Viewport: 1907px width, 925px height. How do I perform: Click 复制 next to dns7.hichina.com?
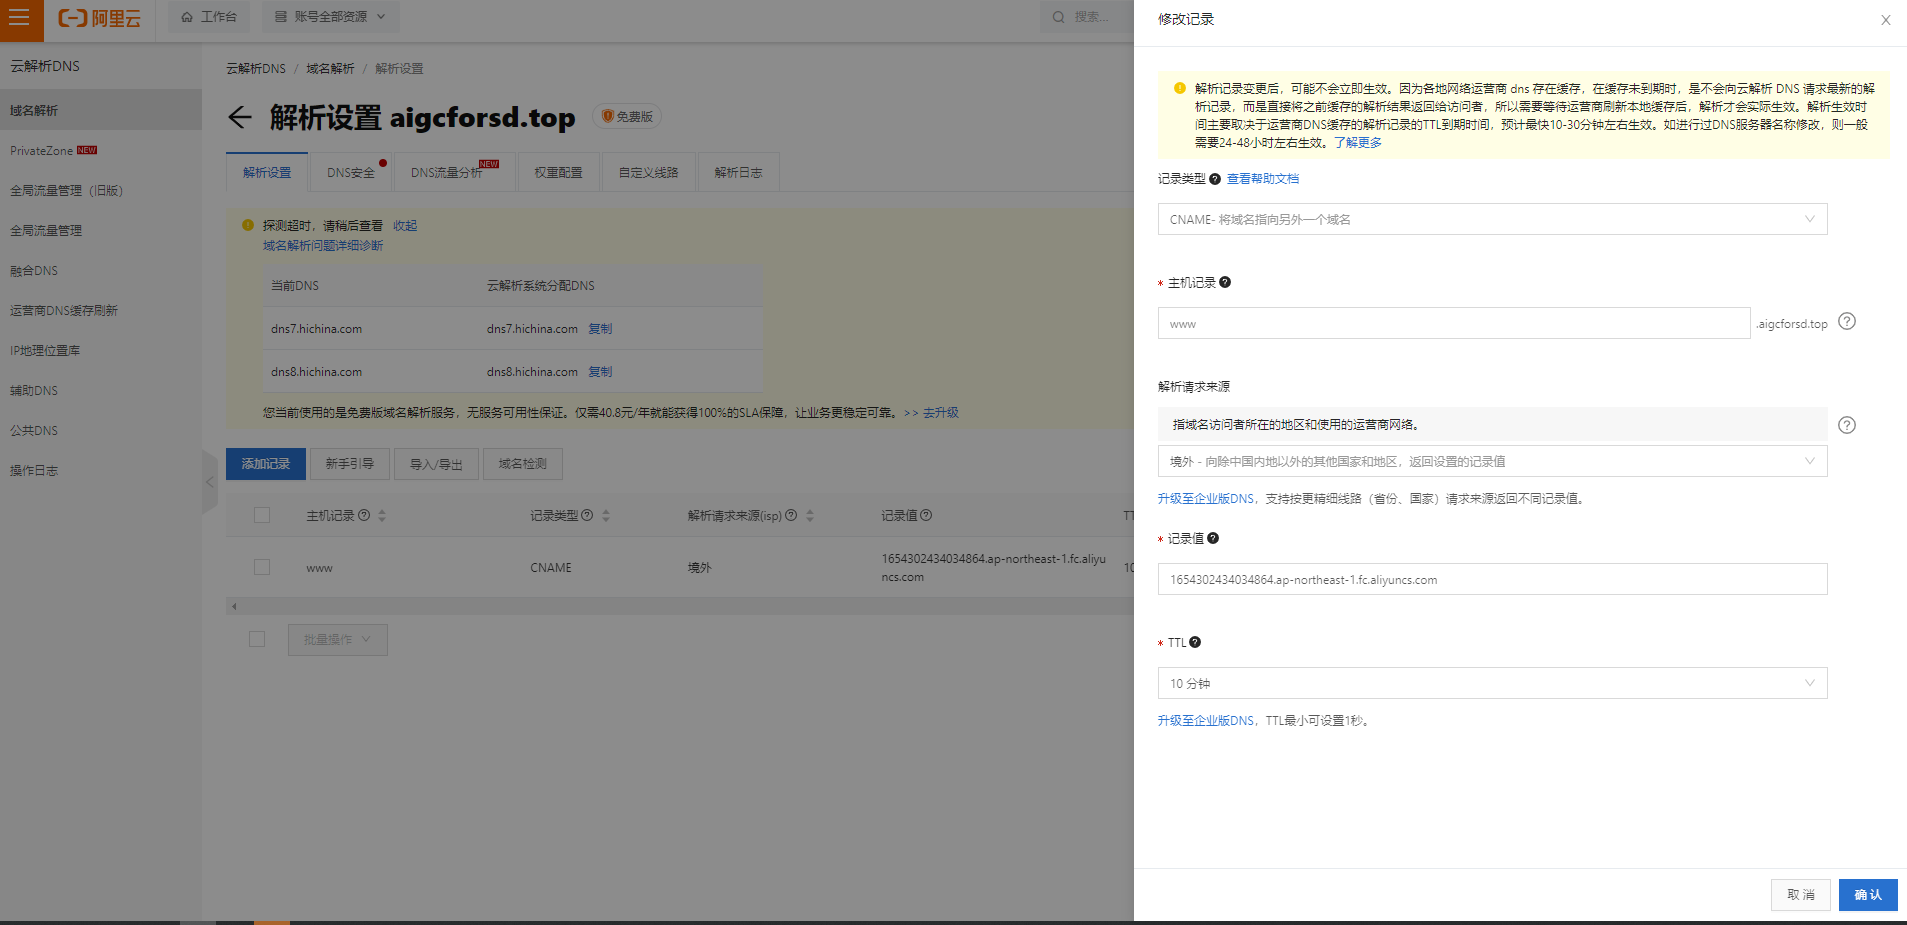click(x=600, y=329)
